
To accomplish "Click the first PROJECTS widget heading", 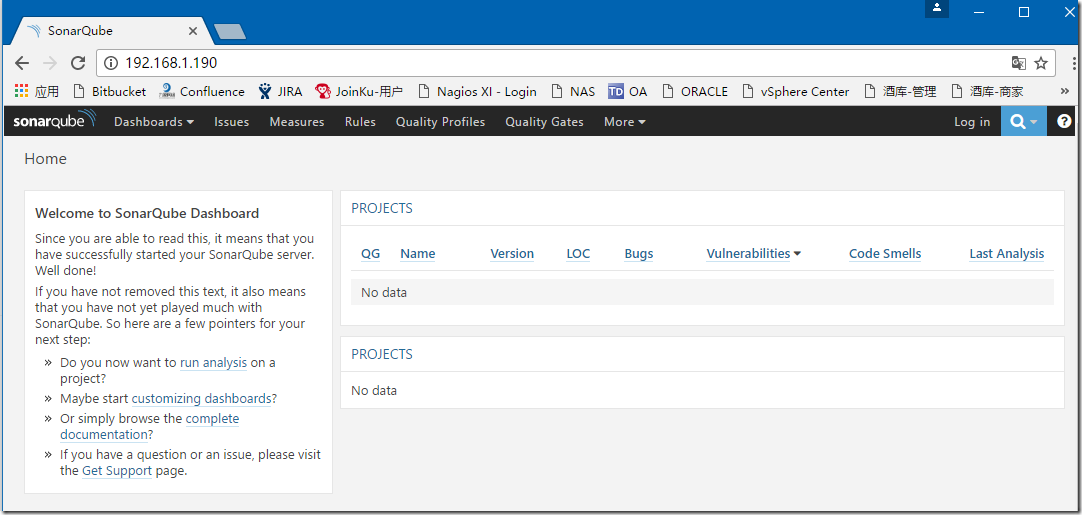I will (382, 208).
